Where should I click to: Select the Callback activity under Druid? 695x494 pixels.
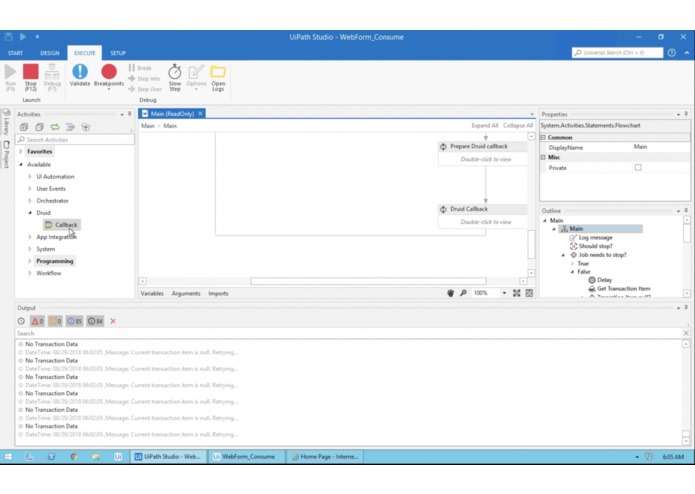click(x=62, y=225)
